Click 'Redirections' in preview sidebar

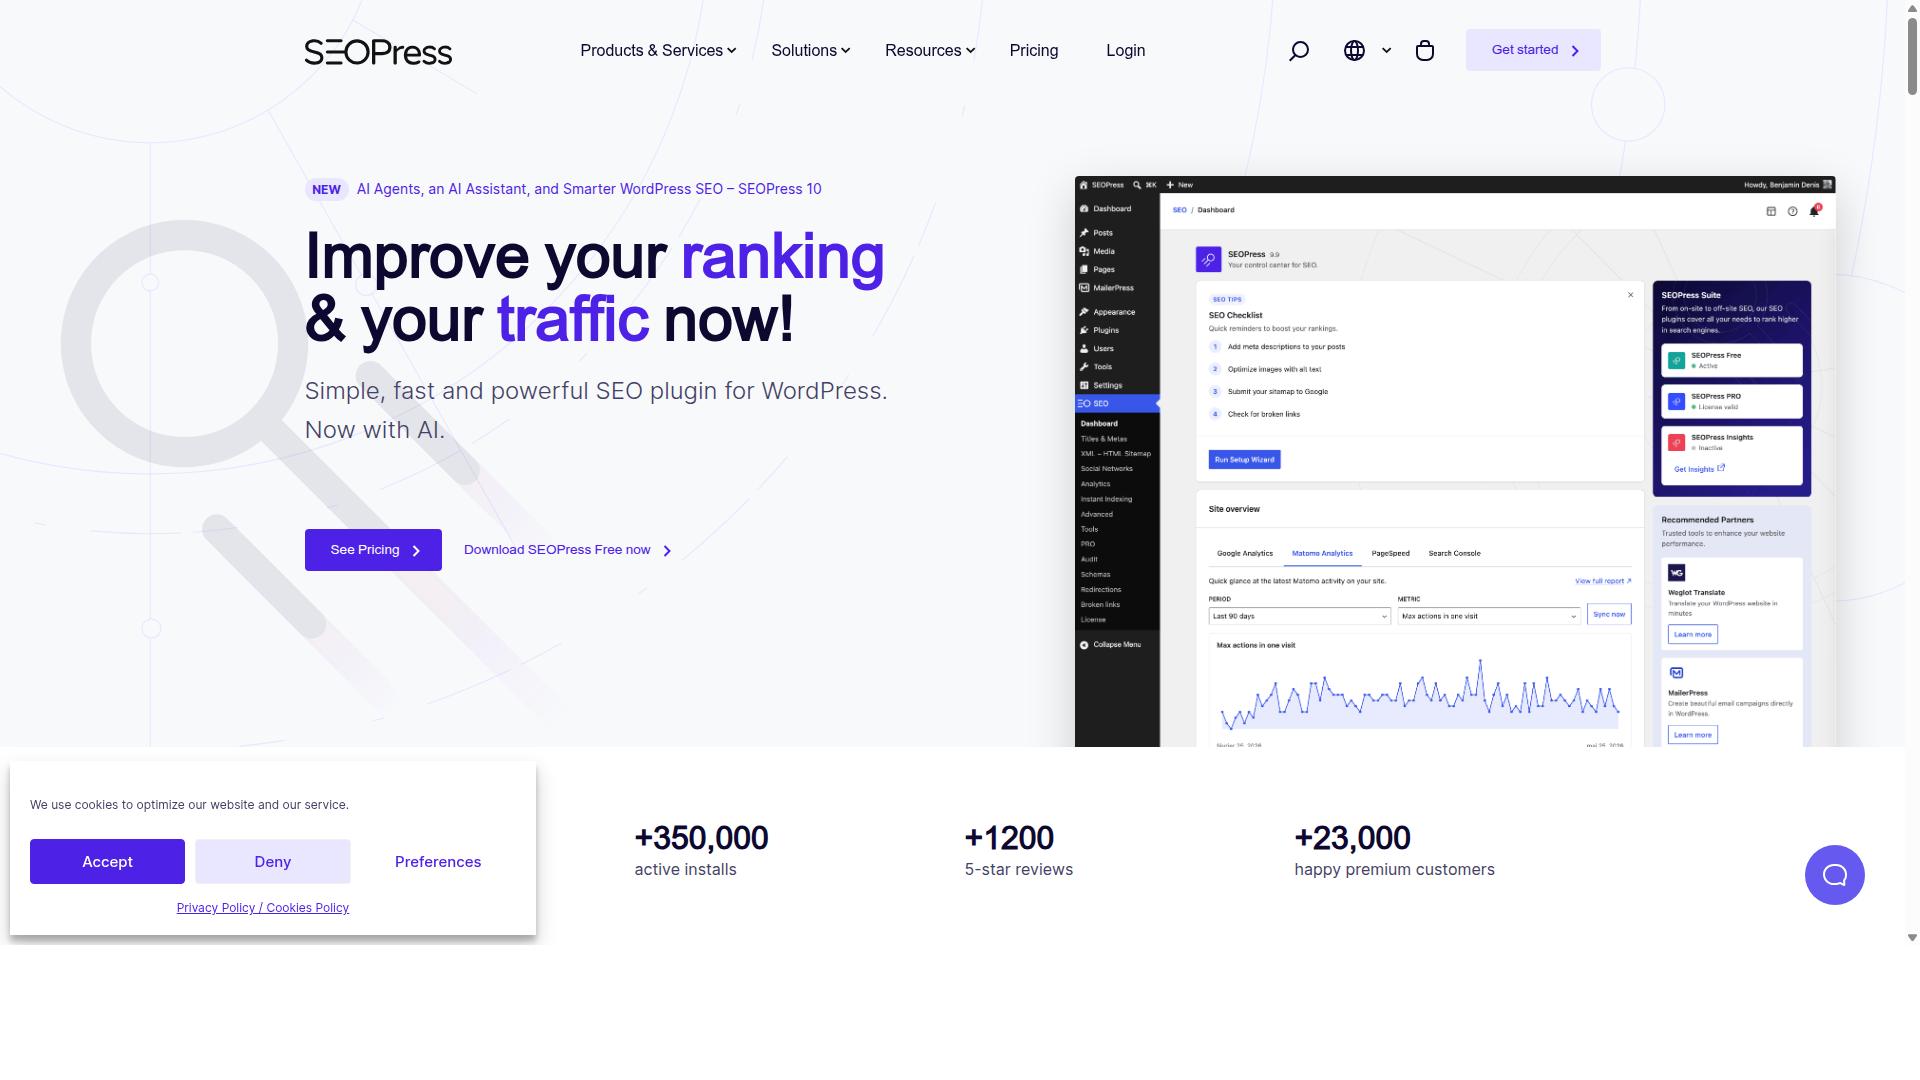pyautogui.click(x=1100, y=590)
